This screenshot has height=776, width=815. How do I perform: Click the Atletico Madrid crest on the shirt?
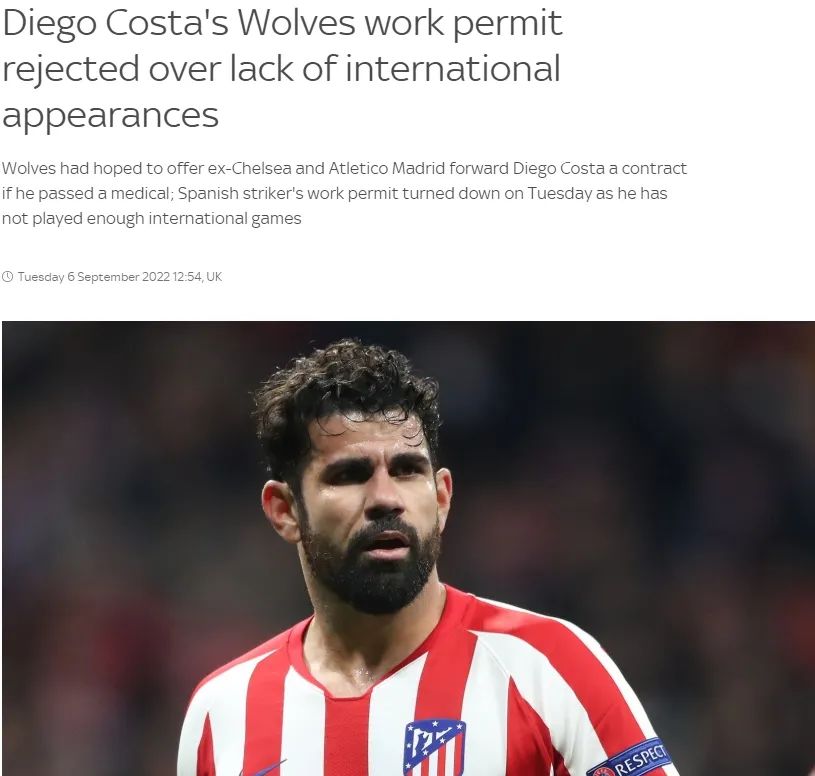[x=435, y=747]
